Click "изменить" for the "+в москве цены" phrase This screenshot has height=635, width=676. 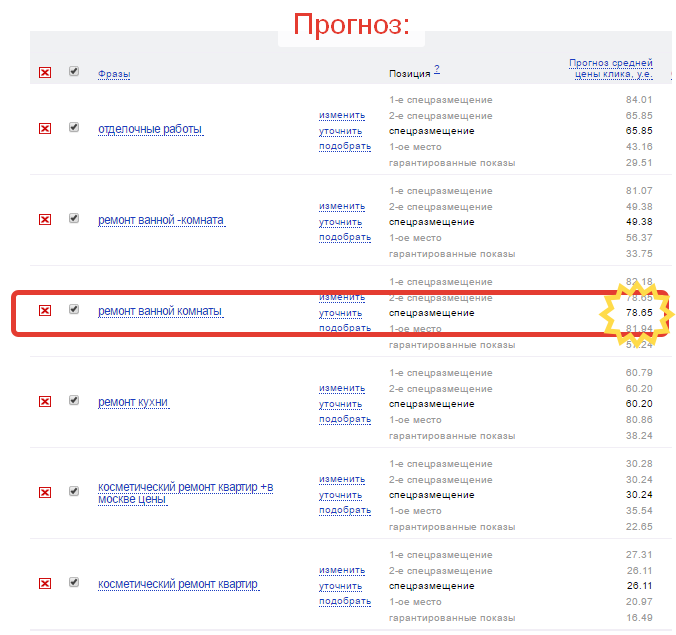click(x=342, y=479)
